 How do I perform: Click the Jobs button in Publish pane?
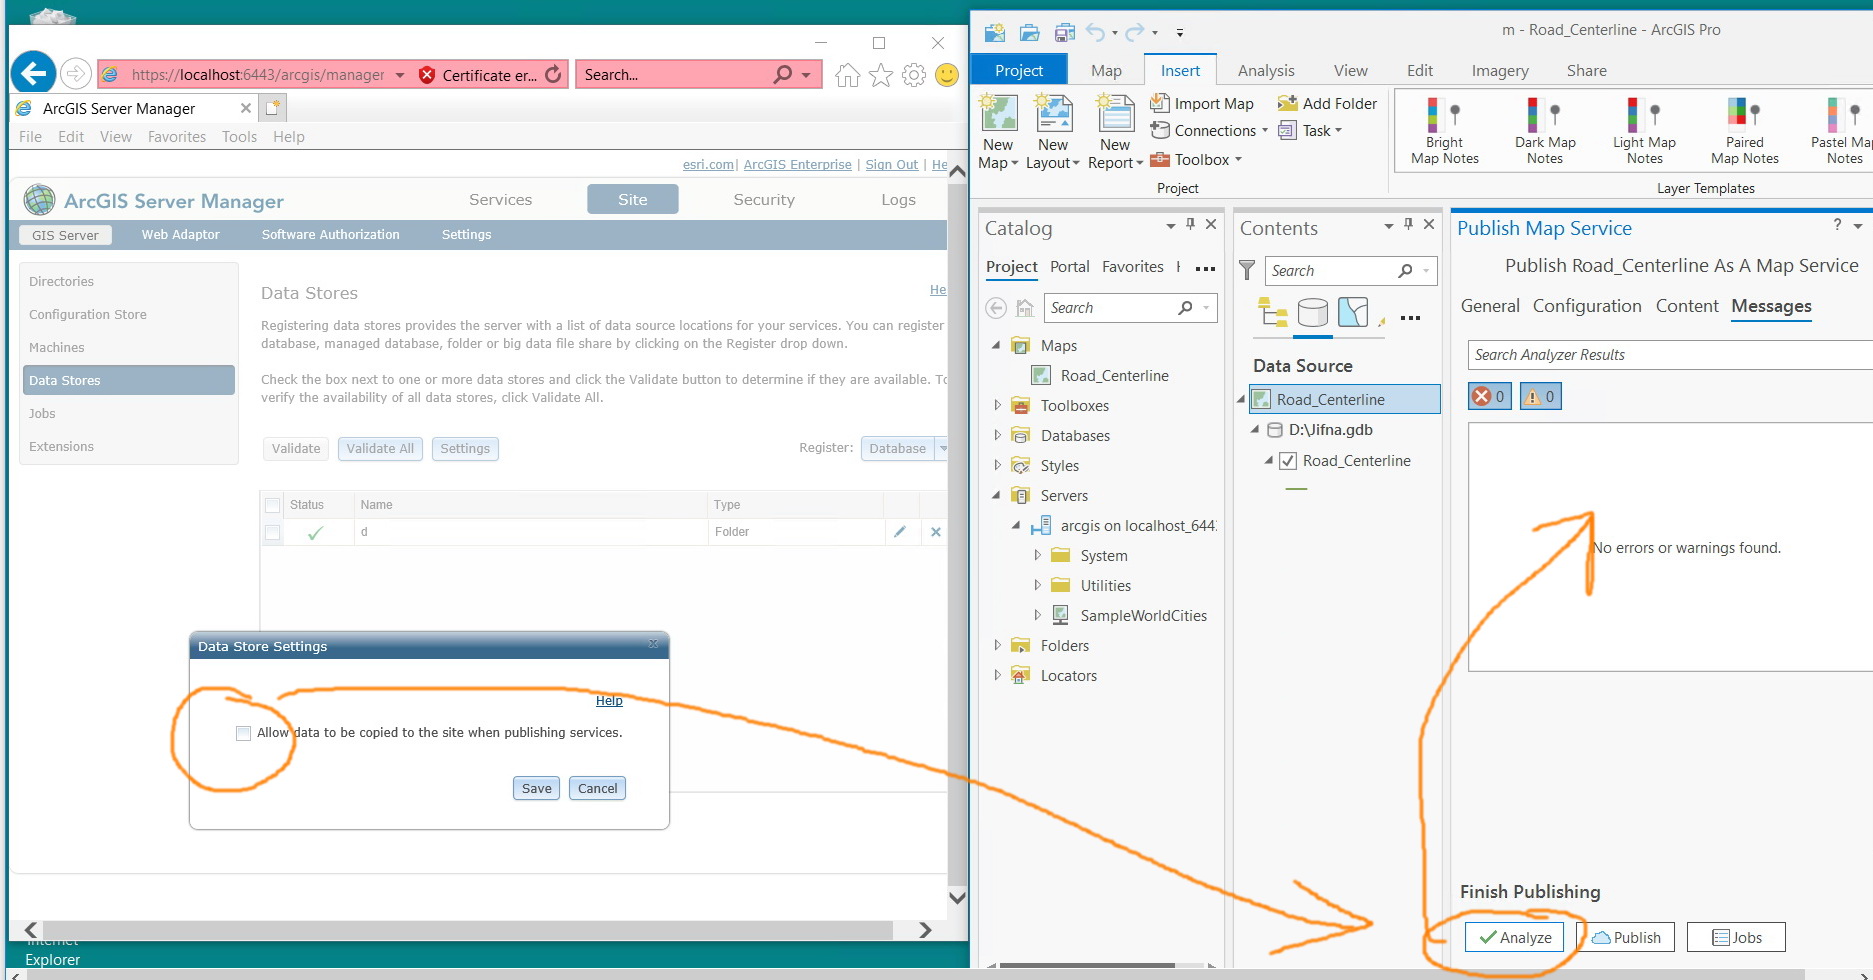click(1736, 937)
